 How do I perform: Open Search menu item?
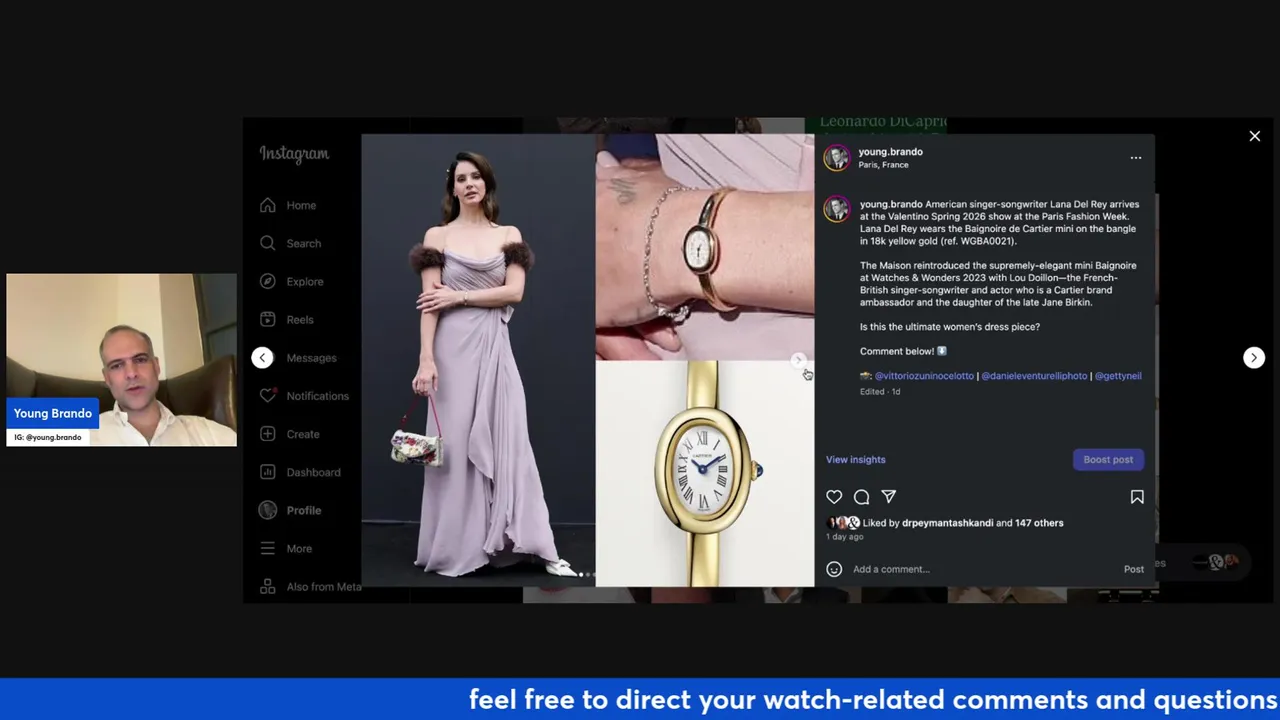[304, 243]
